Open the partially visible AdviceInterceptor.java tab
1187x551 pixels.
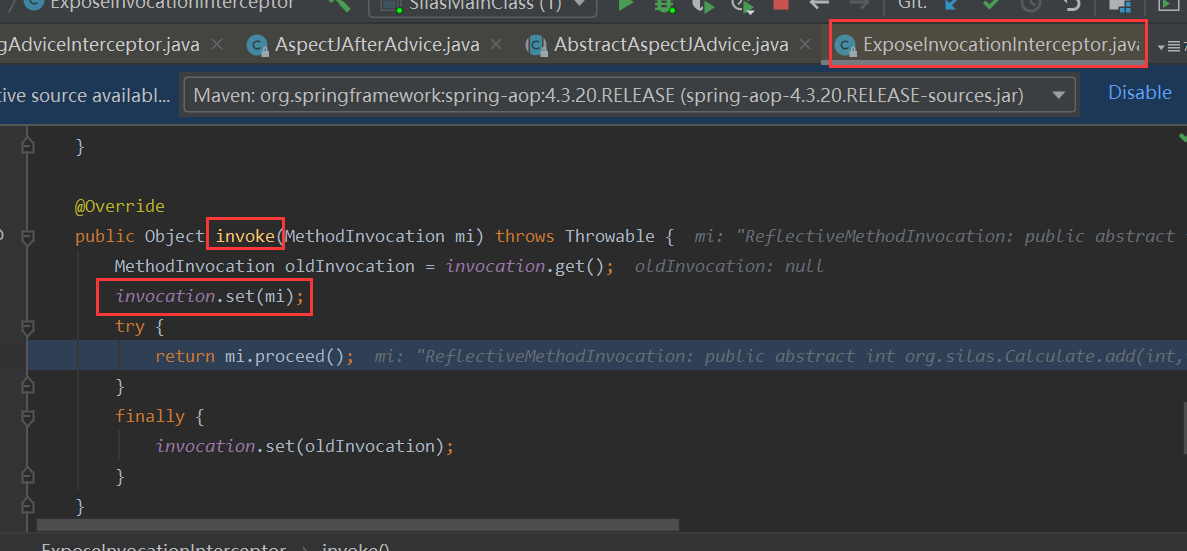coord(100,45)
